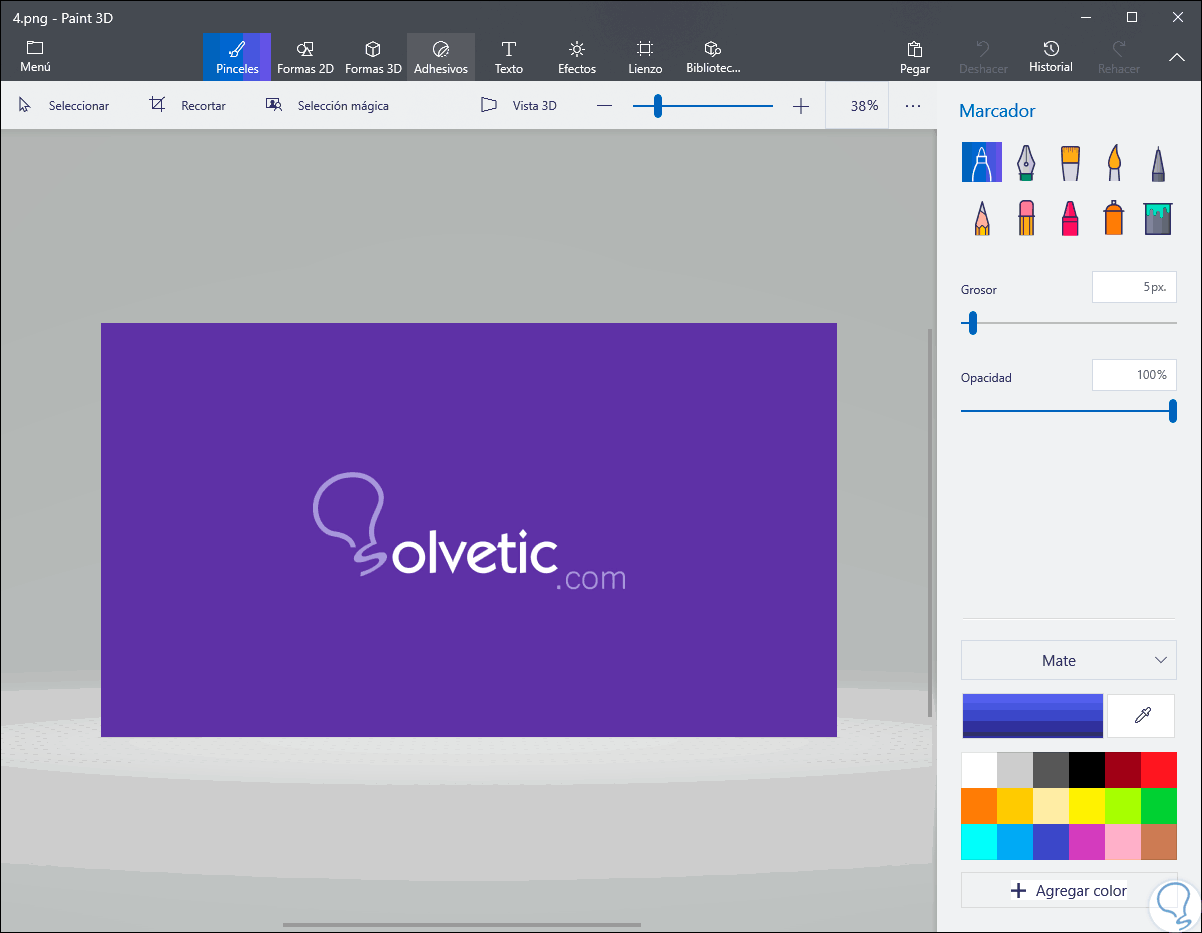Pick the Crayon brush
Screen dimensions: 1202x933
click(1070, 217)
